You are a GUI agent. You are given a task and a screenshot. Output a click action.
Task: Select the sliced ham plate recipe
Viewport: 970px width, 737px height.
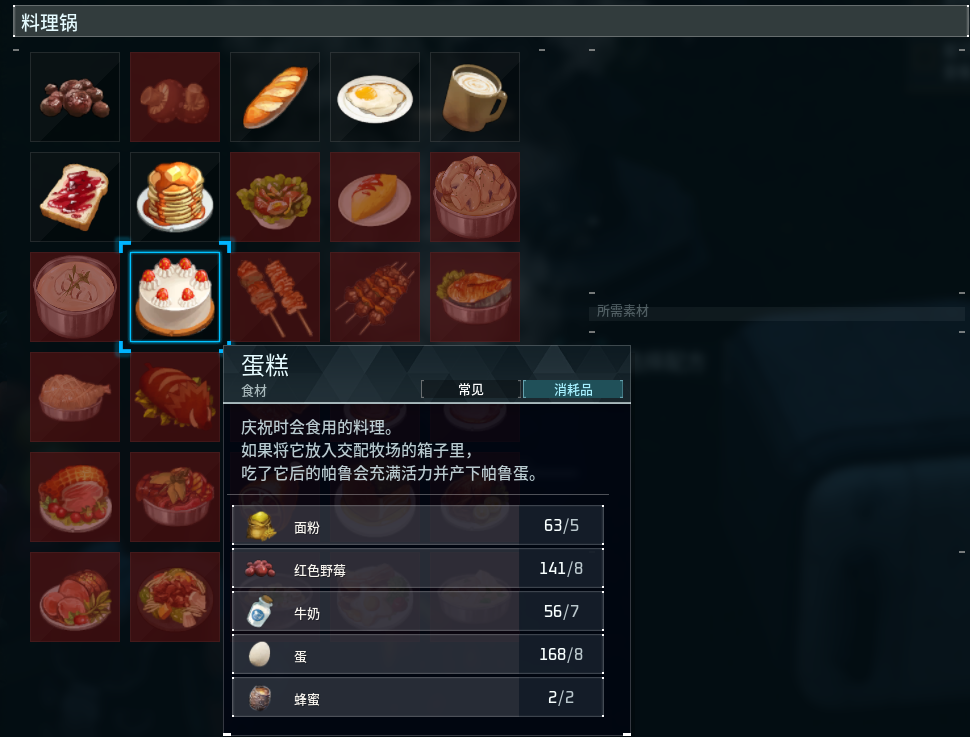click(75, 597)
